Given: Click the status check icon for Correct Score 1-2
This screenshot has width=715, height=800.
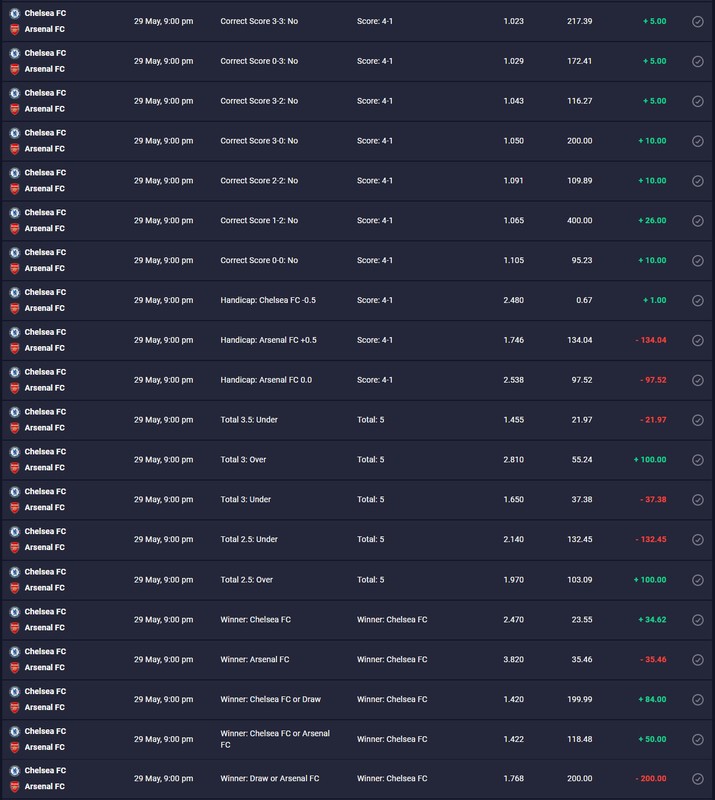Looking at the screenshot, I should point(697,220).
